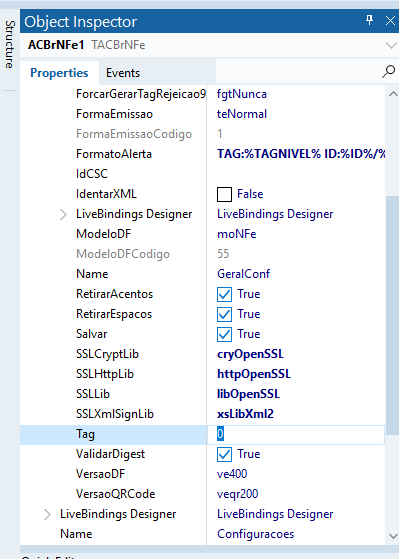The image size is (399, 559).
Task: Pin the Object Inspector panel
Action: (369, 21)
